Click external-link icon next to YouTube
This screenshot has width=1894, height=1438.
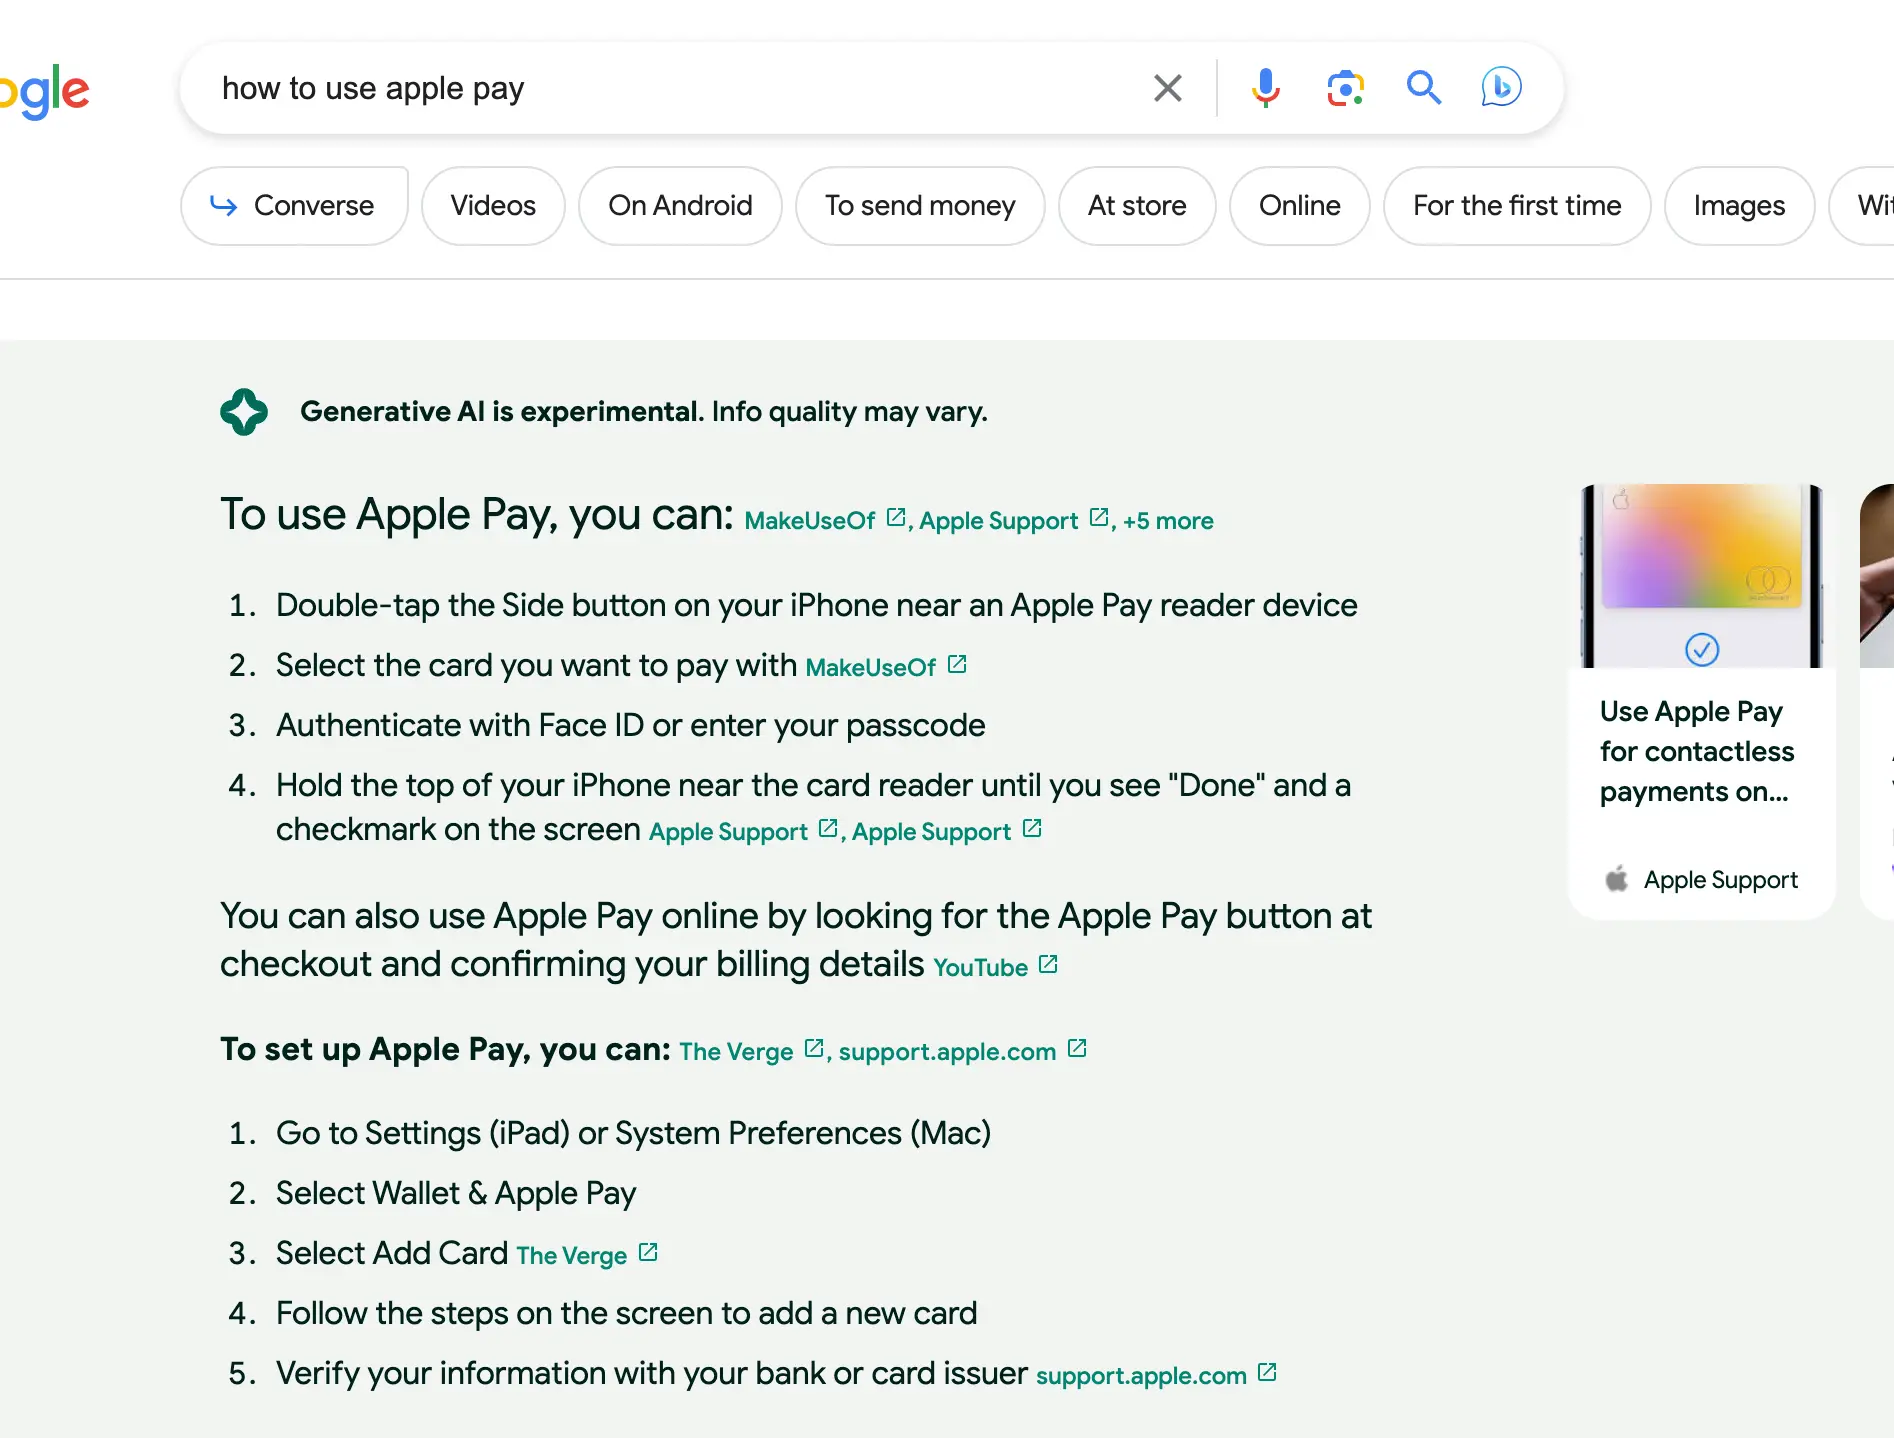[x=1048, y=964]
